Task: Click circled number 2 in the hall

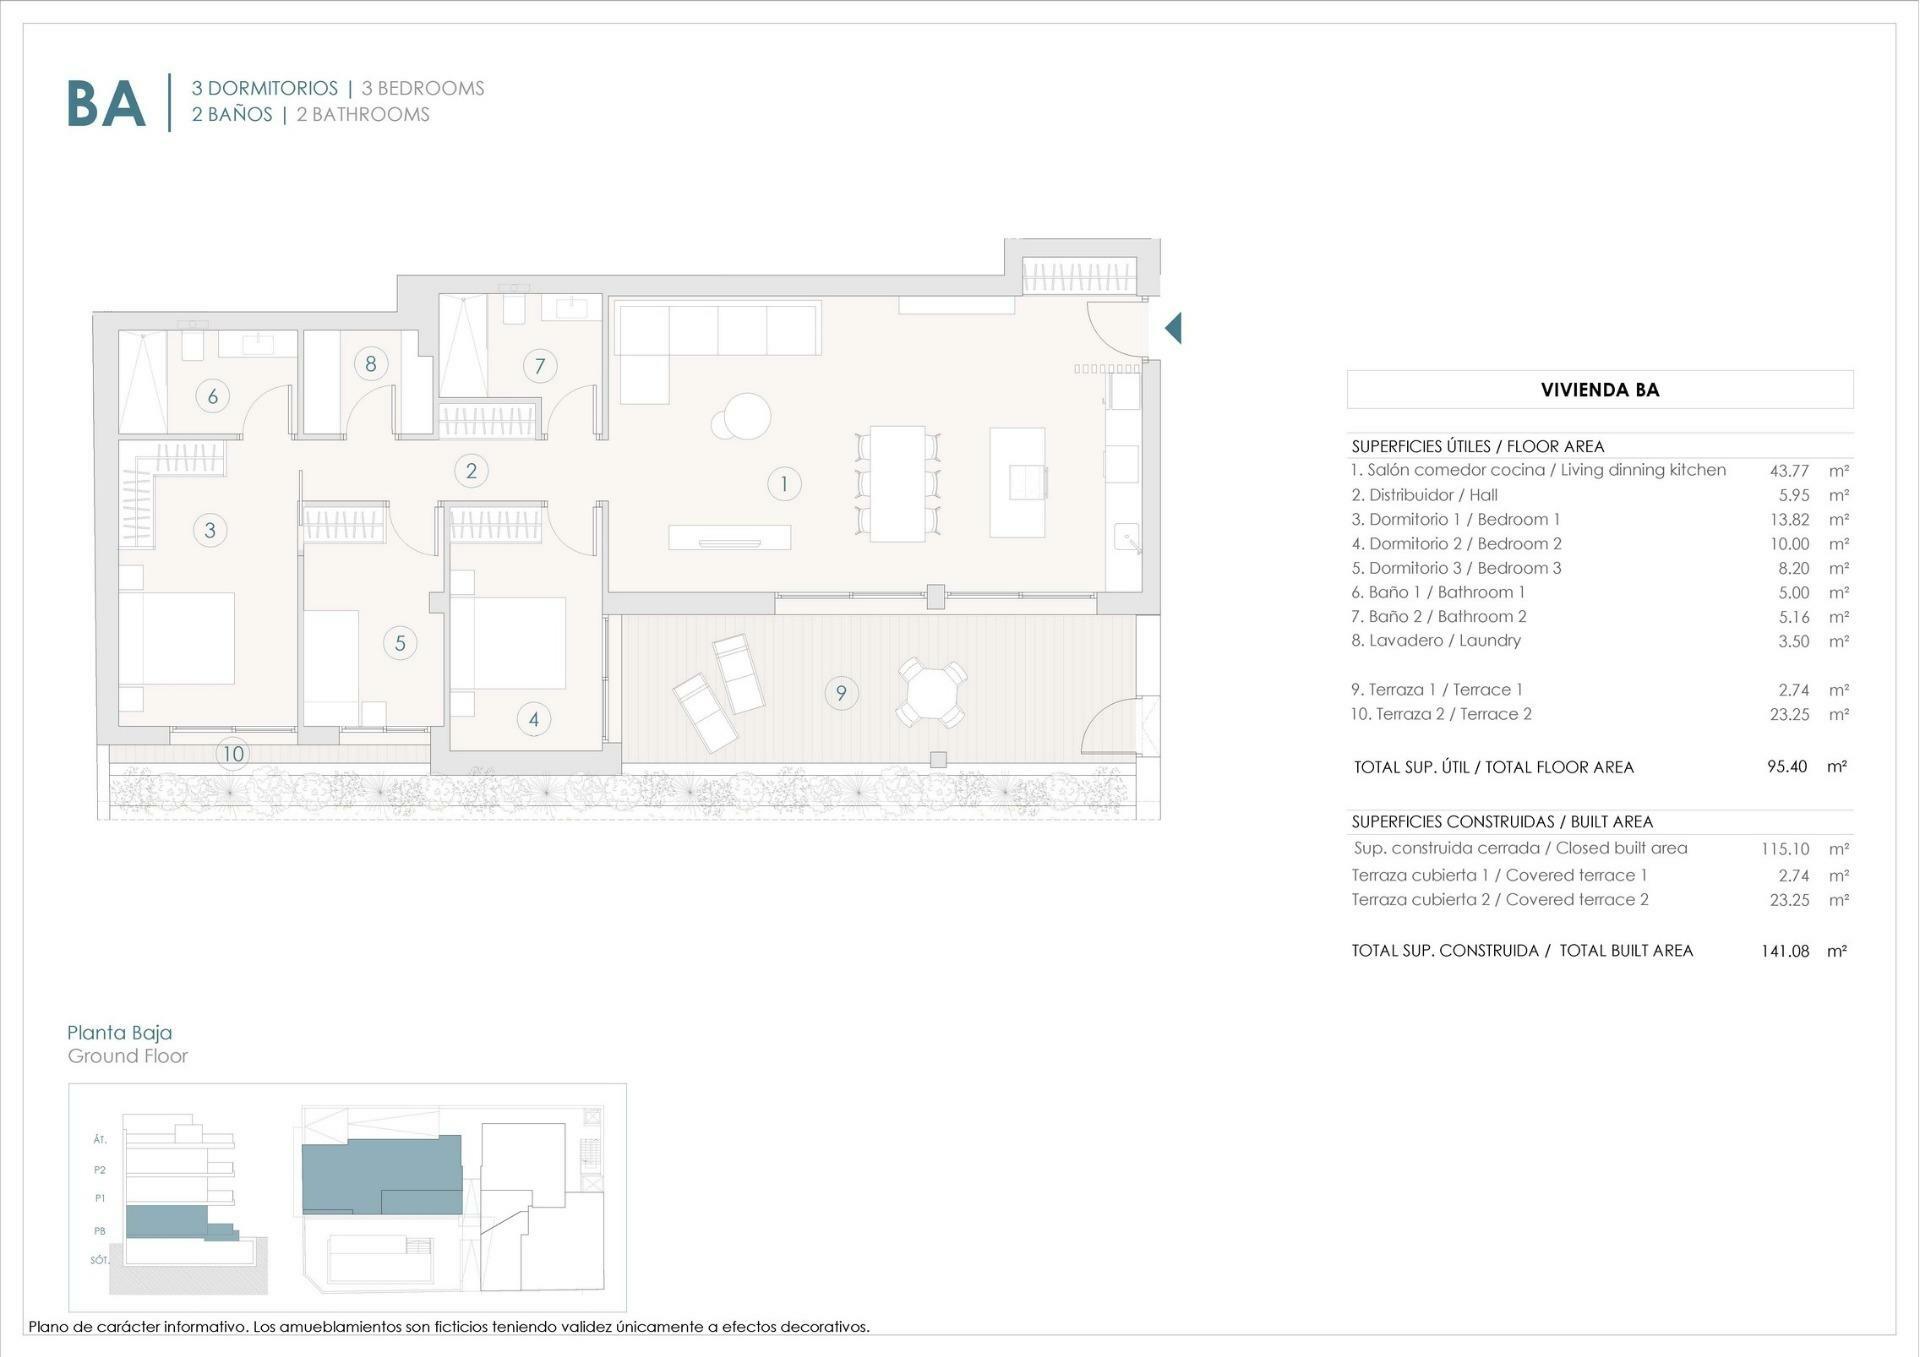Action: (471, 470)
